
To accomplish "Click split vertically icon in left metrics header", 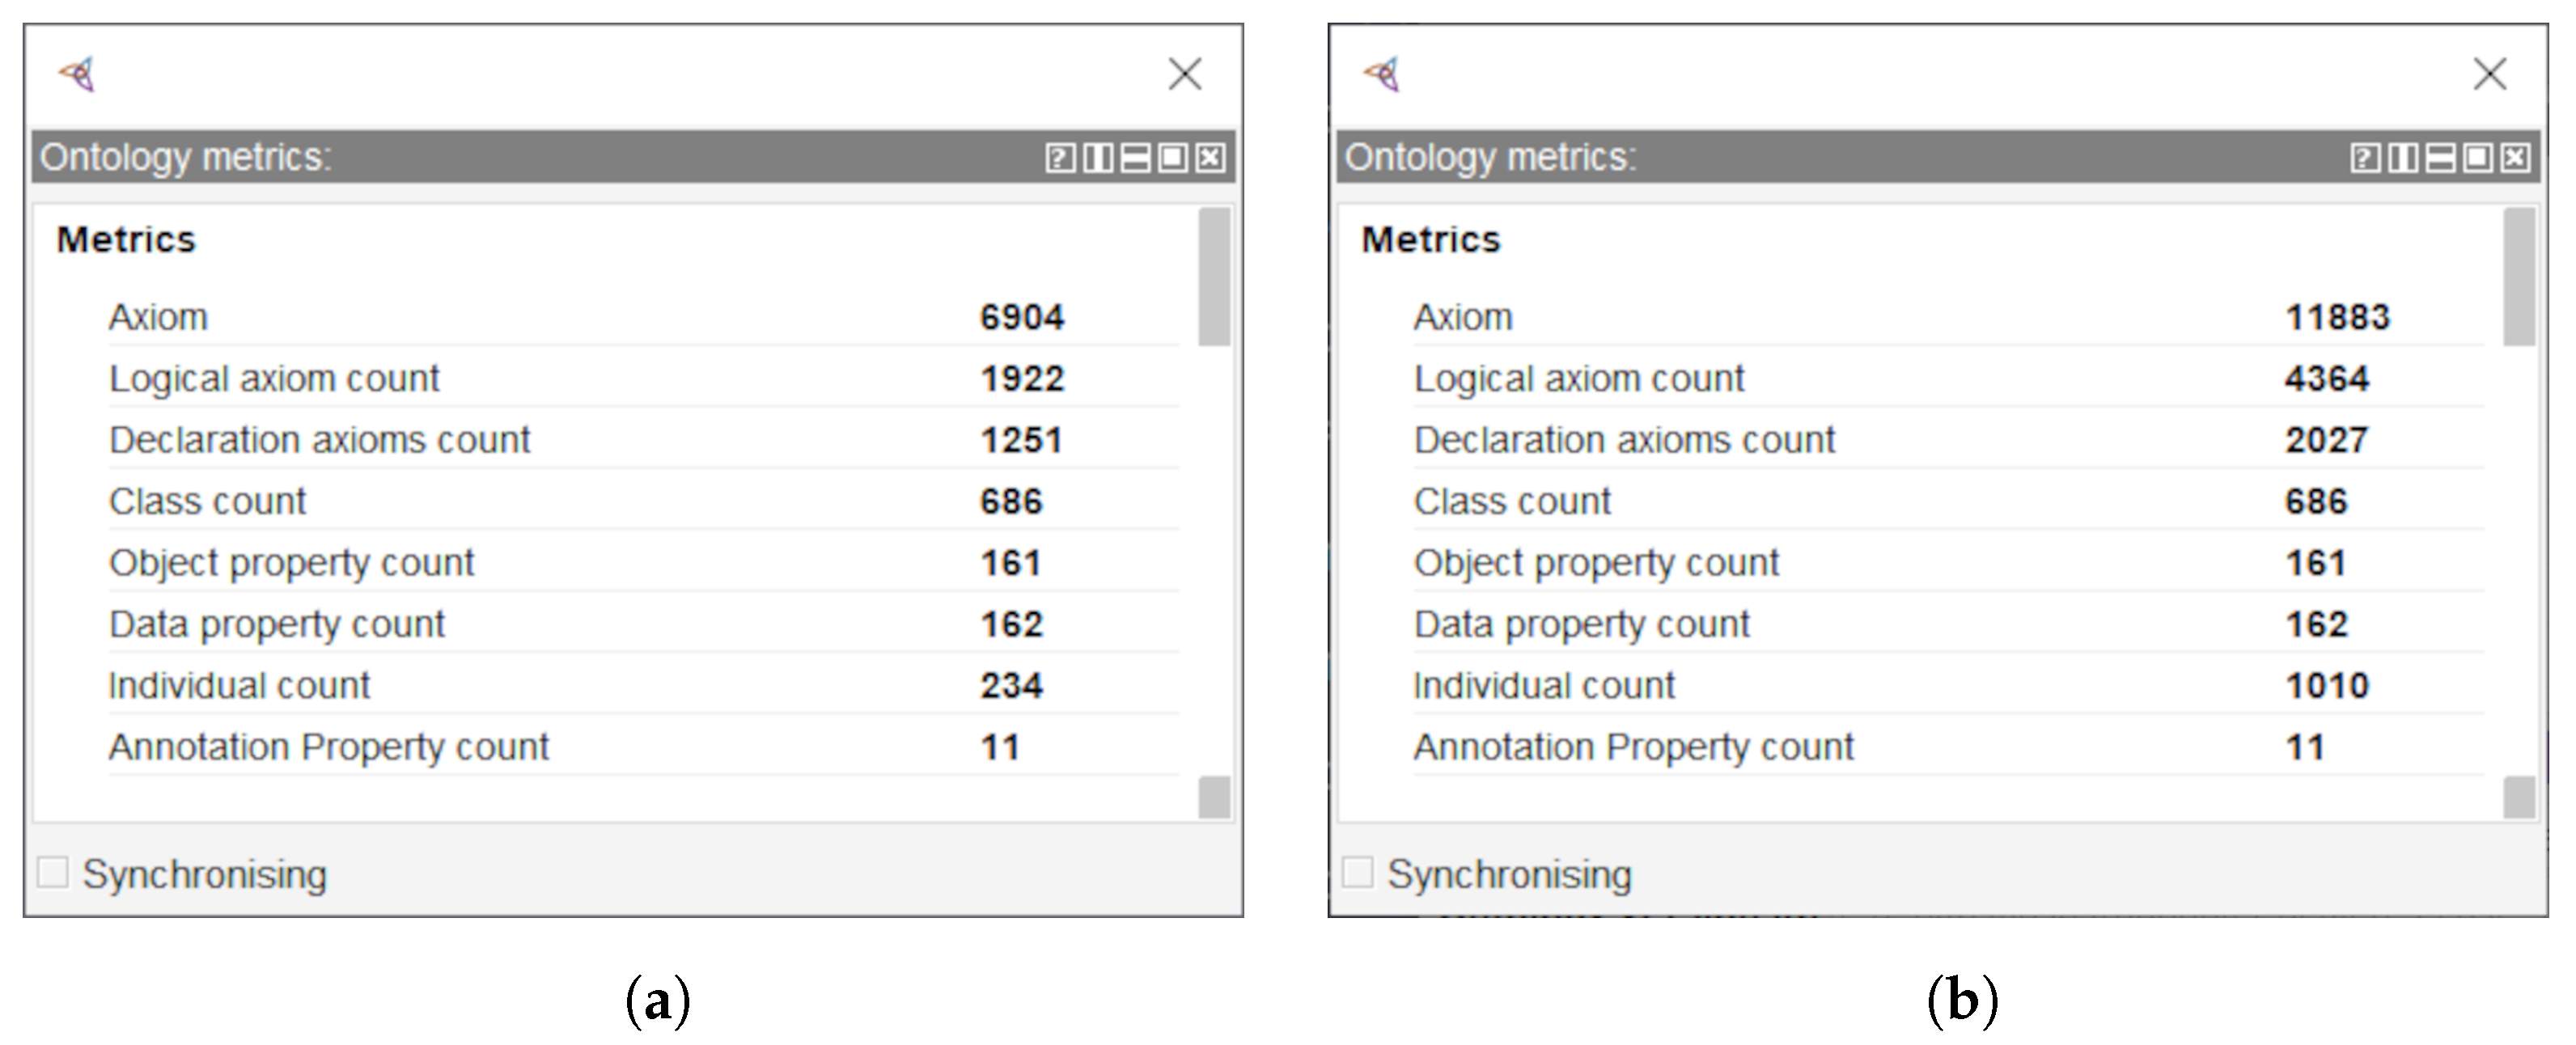I will point(1098,158).
